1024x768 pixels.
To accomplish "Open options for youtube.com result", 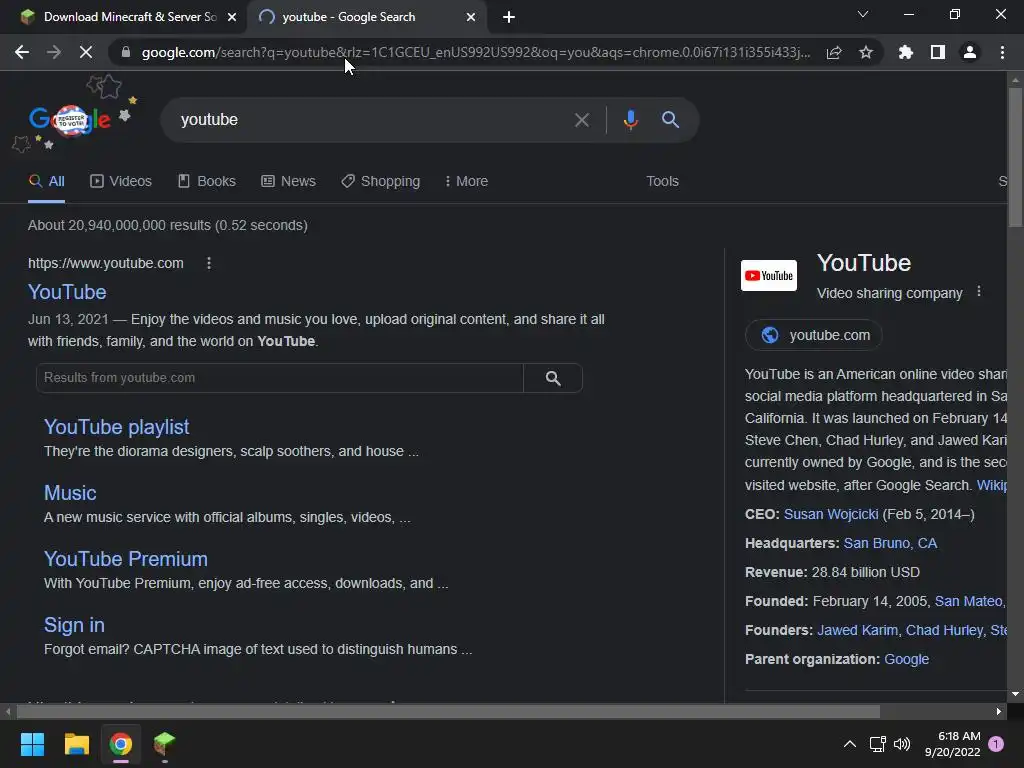I will pyautogui.click(x=208, y=263).
